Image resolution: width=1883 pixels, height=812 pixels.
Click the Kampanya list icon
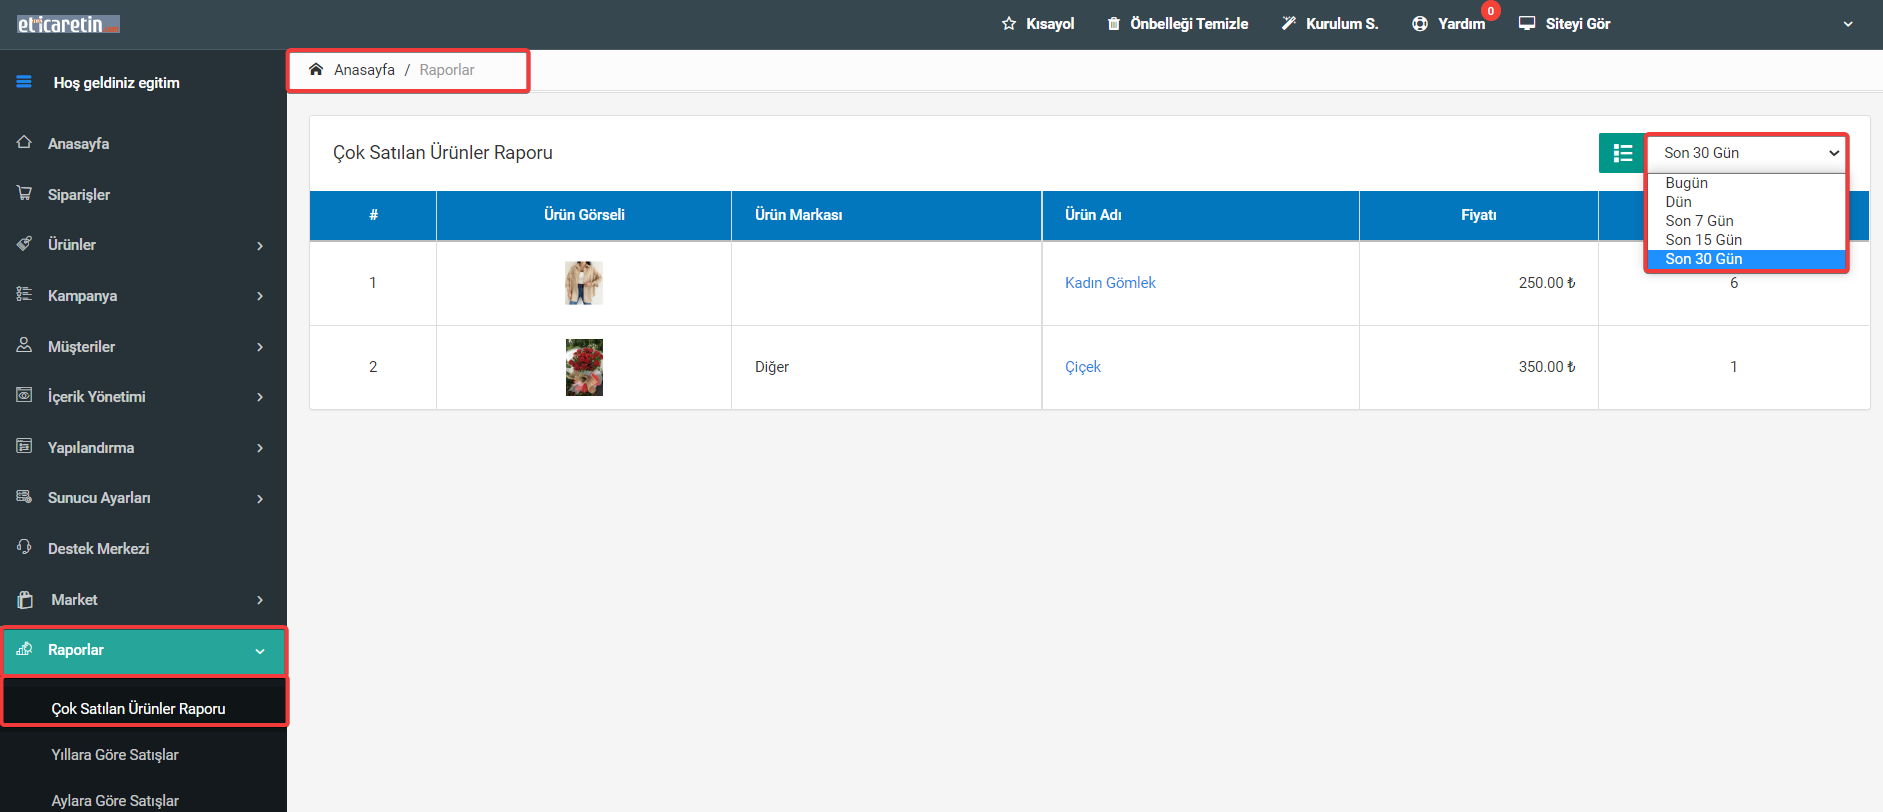coord(24,294)
